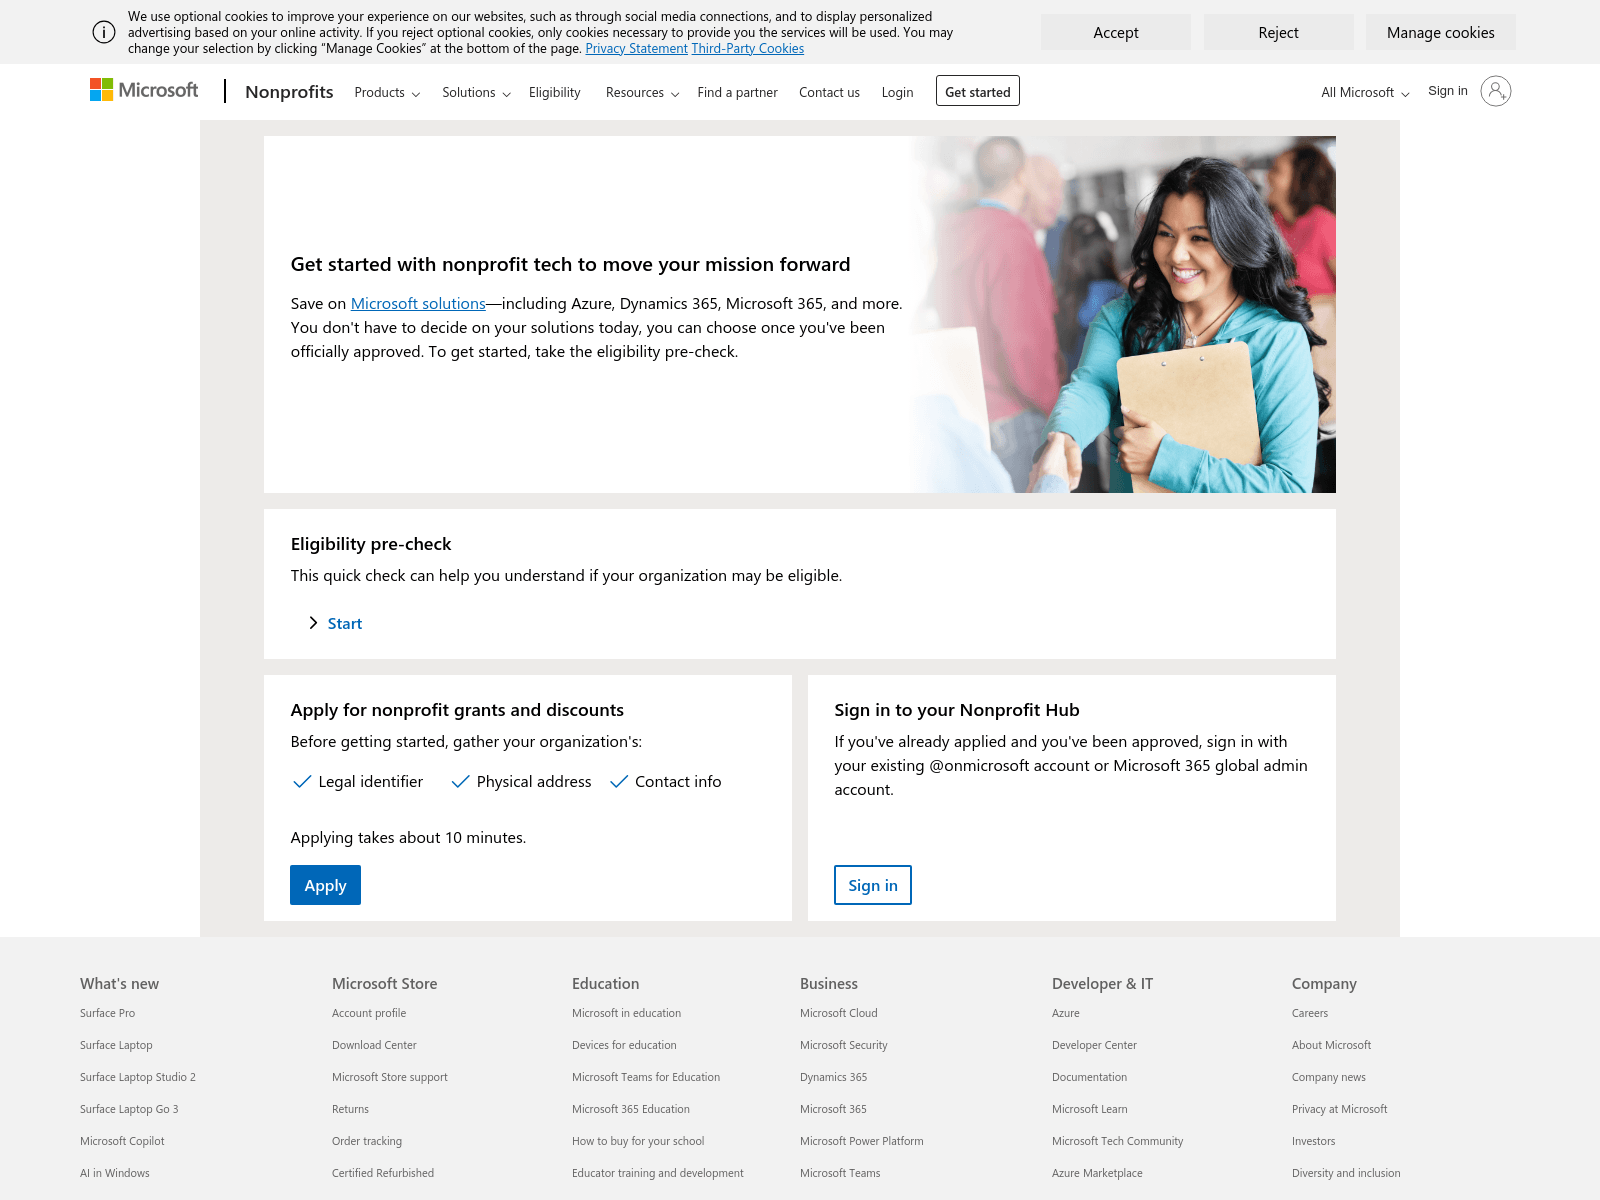
Task: Open Microsoft Security footer link
Action: [x=844, y=1045]
